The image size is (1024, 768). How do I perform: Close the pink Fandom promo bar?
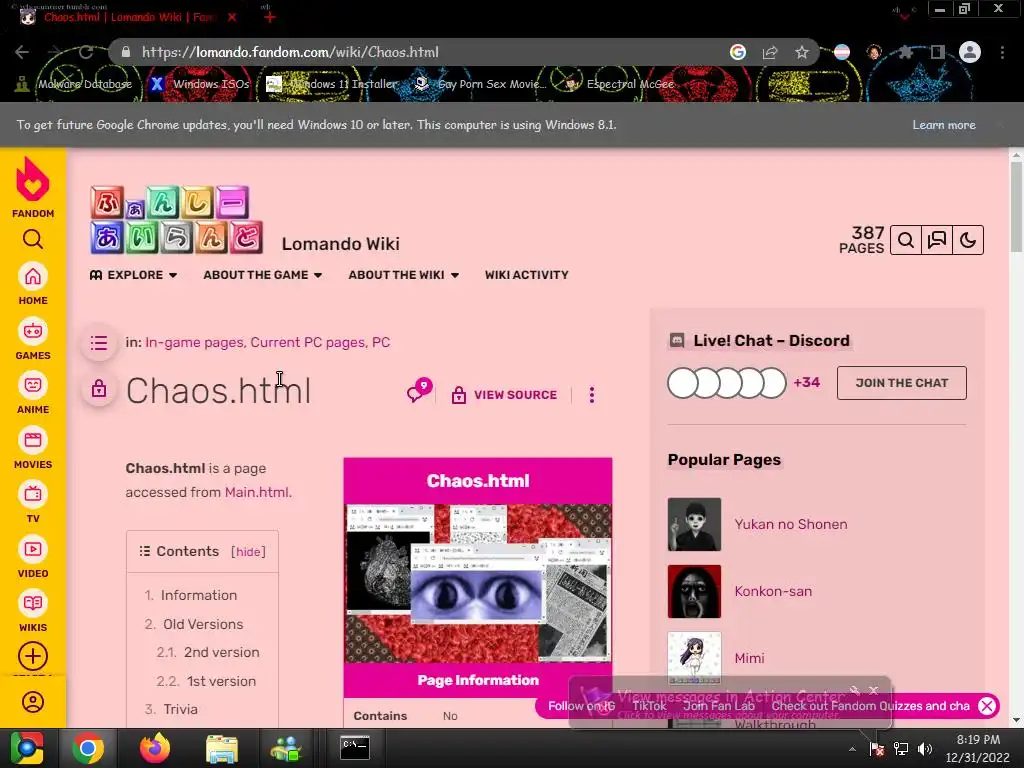click(x=987, y=706)
